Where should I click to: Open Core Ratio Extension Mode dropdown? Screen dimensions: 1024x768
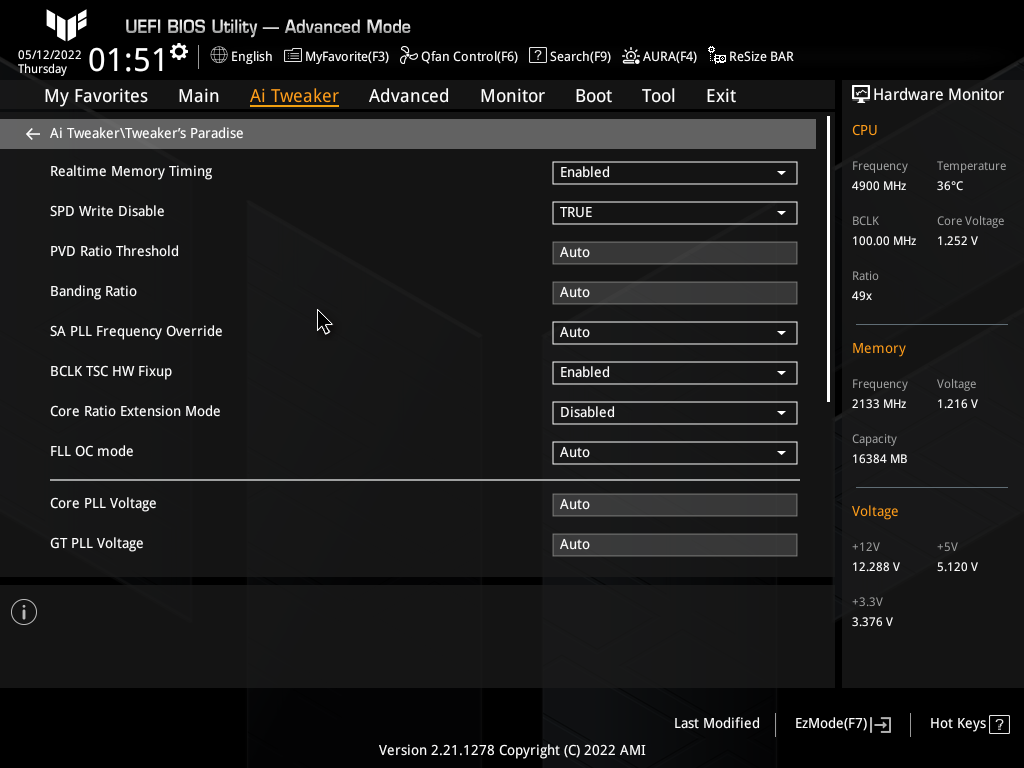click(675, 413)
